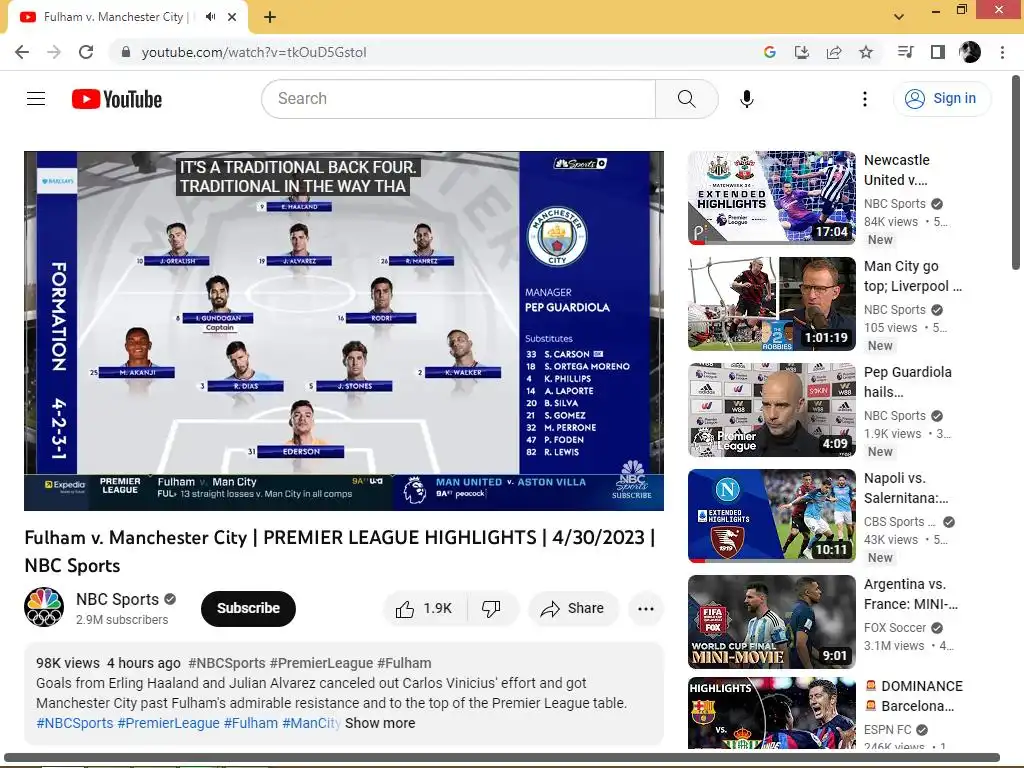Viewport: 1024px width, 768px height.
Task: Open the Newcastle United v. video title
Action: [897, 170]
